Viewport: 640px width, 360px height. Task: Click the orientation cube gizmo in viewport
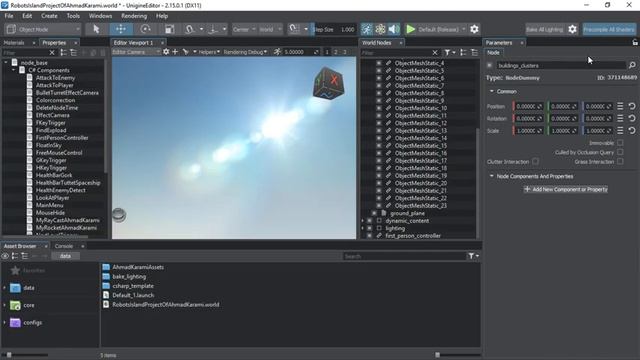[x=328, y=84]
